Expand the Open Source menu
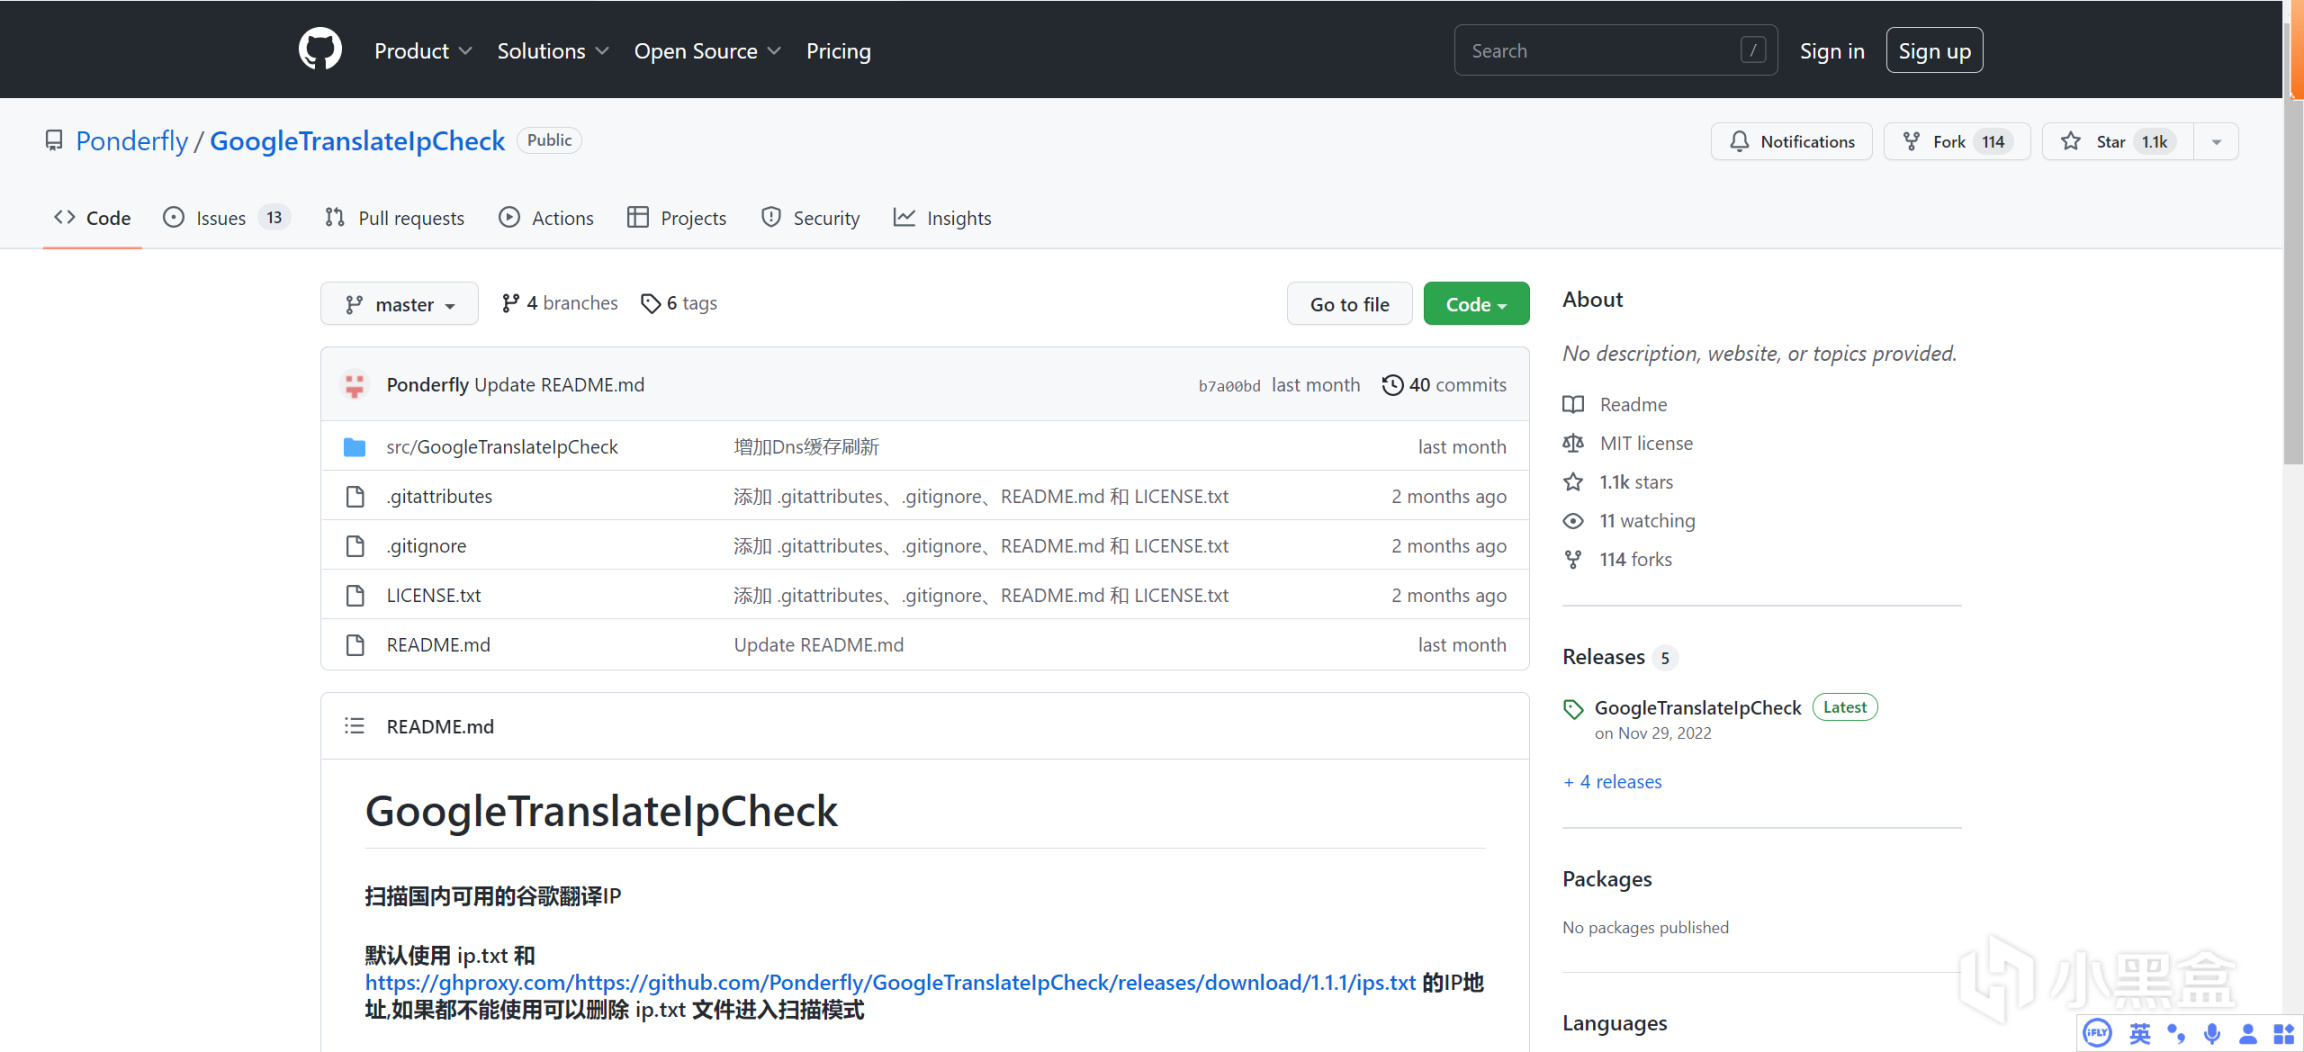This screenshot has height=1052, width=2304. pos(708,51)
